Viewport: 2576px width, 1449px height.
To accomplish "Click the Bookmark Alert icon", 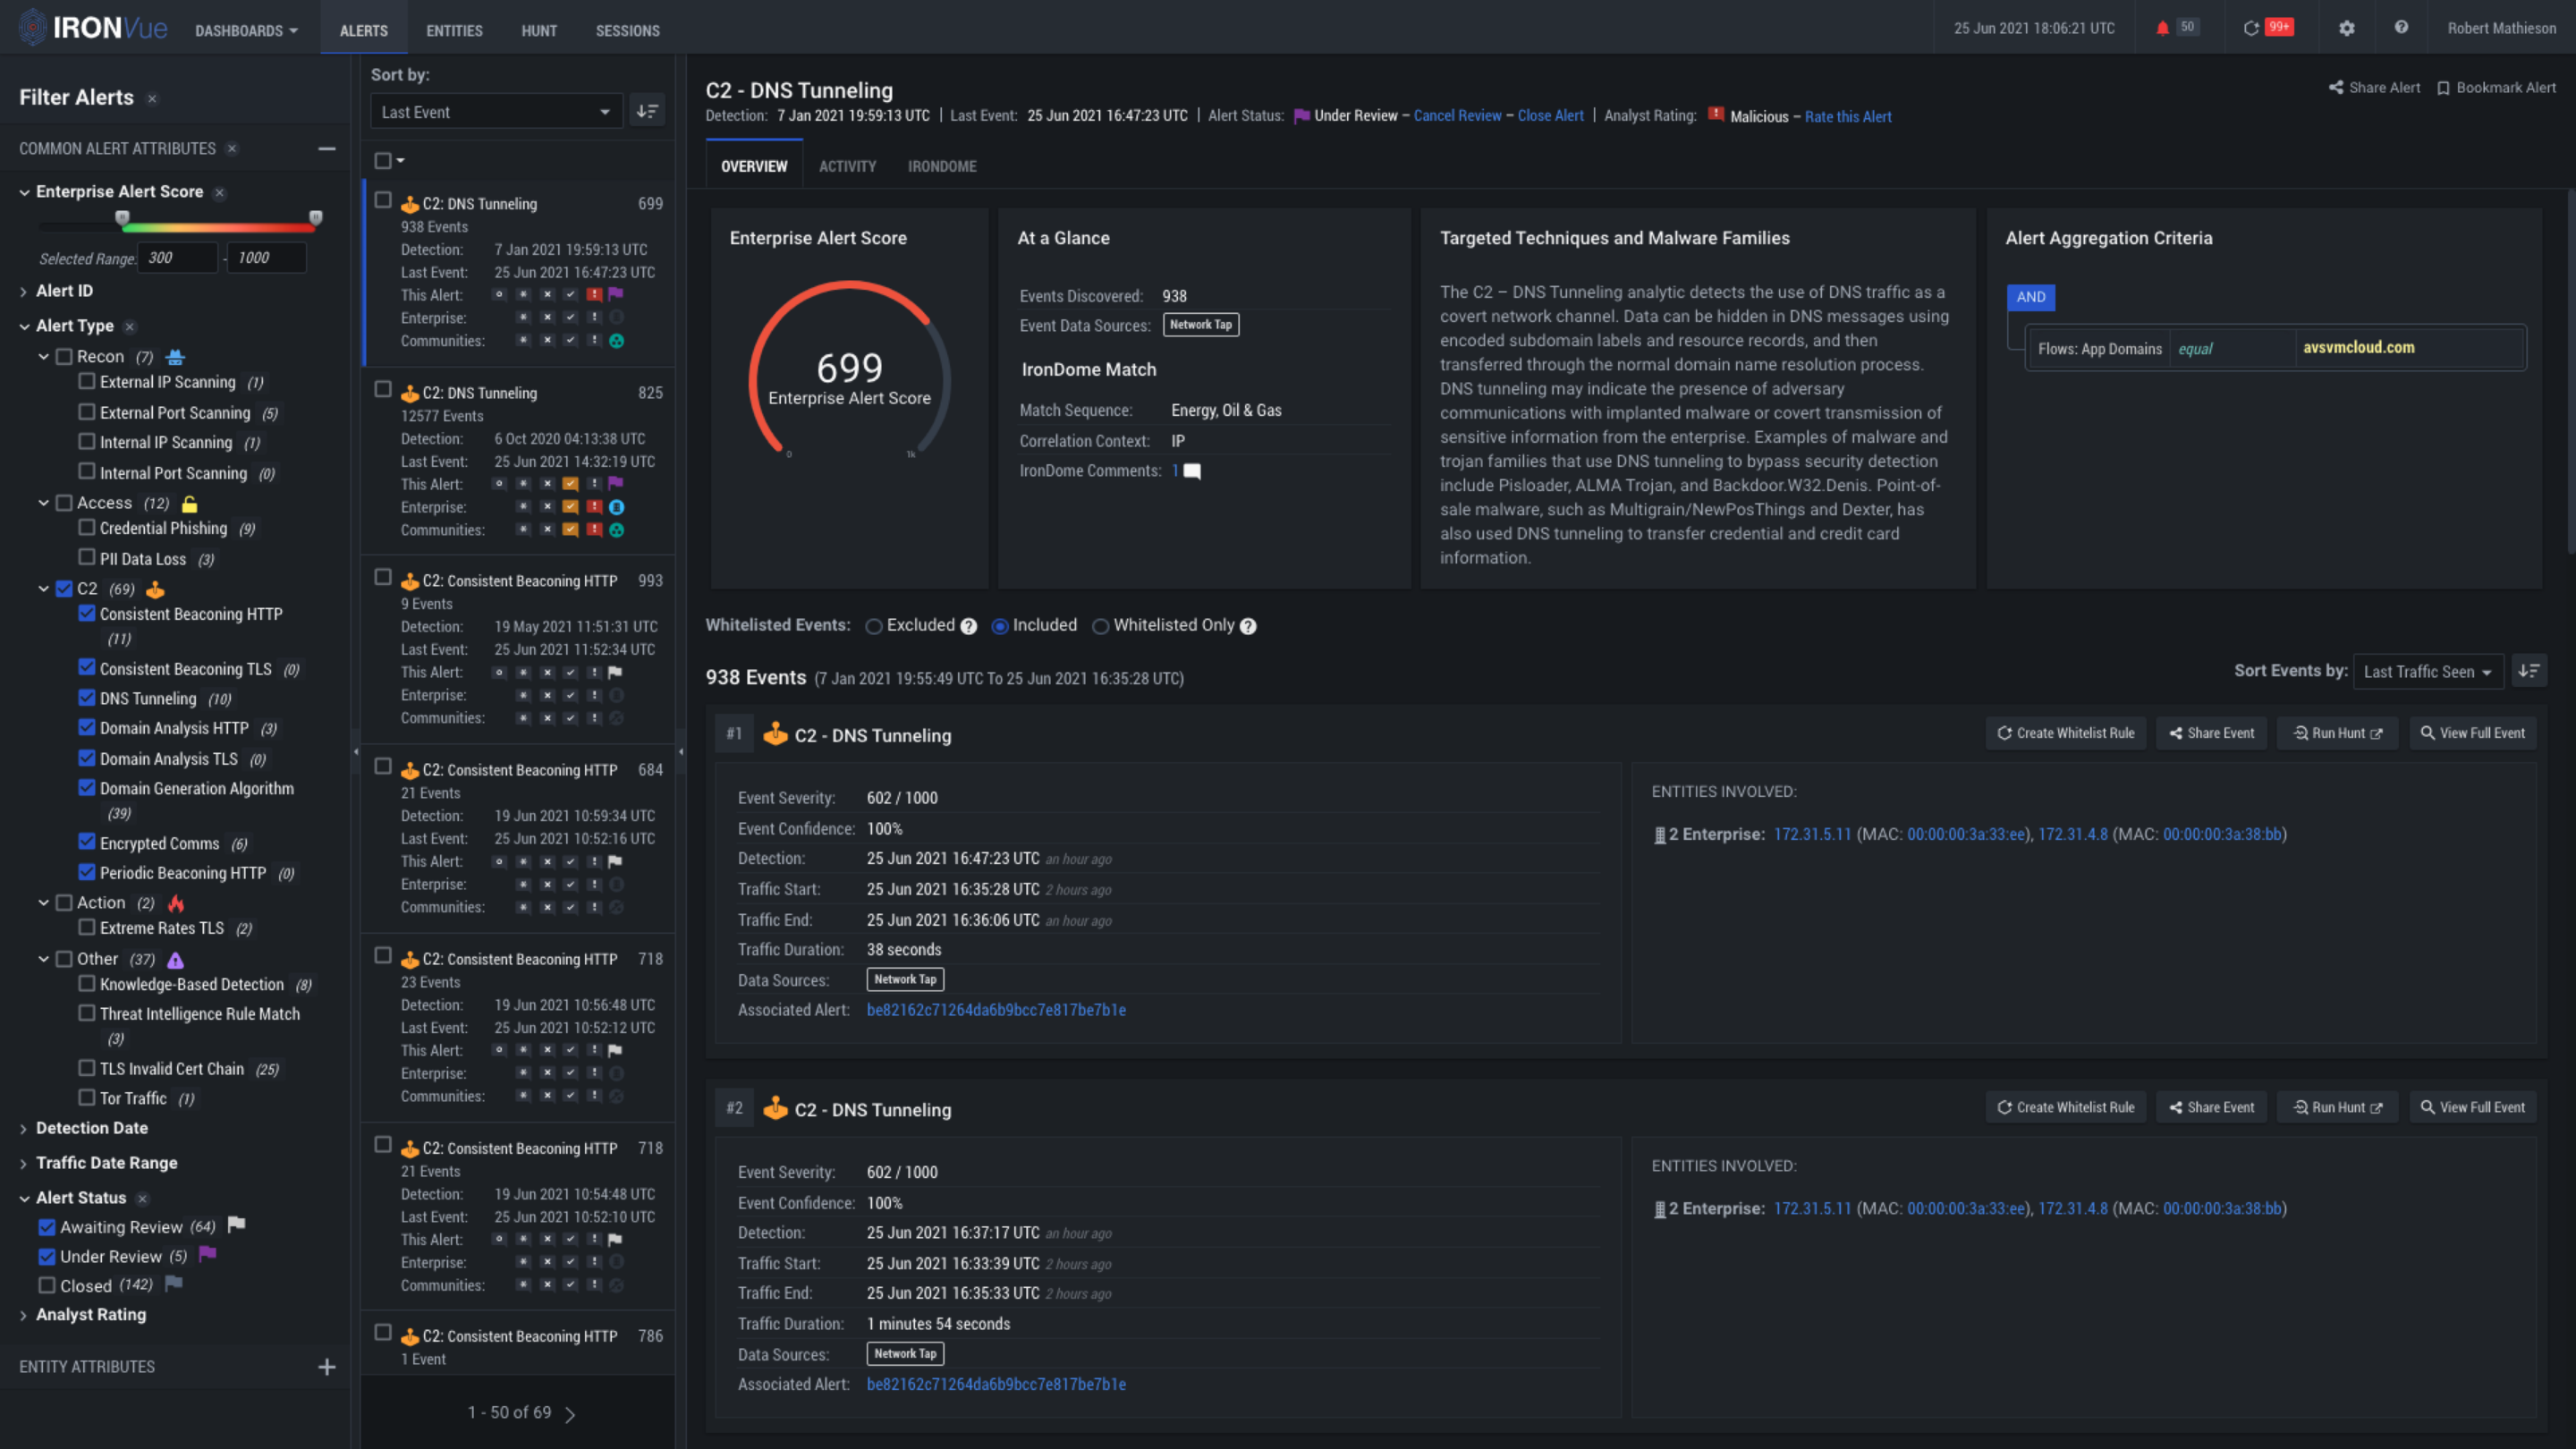I will (2443, 88).
